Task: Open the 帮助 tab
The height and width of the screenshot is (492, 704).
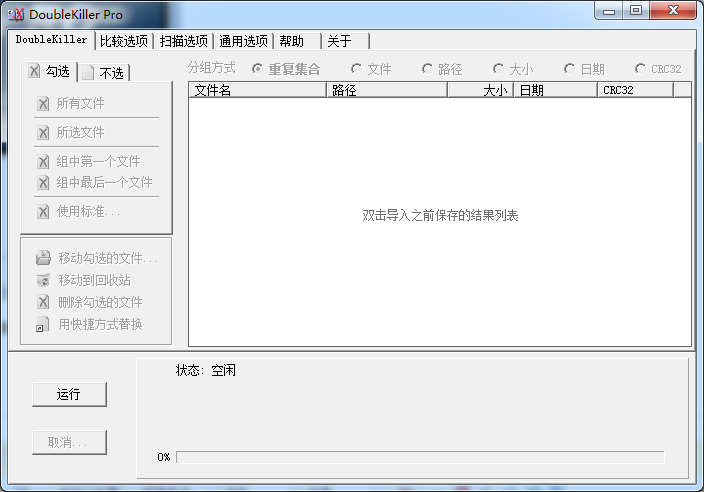Action: [x=297, y=41]
